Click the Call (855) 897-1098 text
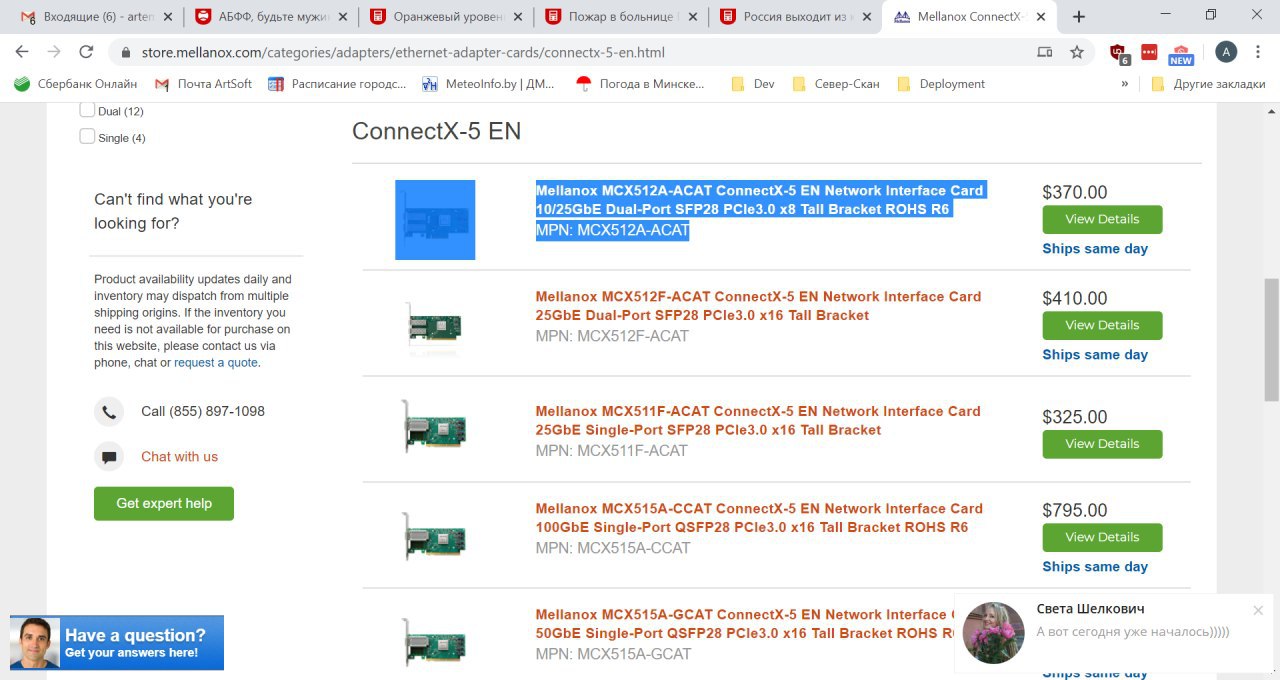Viewport: 1280px width, 680px height. [x=203, y=411]
